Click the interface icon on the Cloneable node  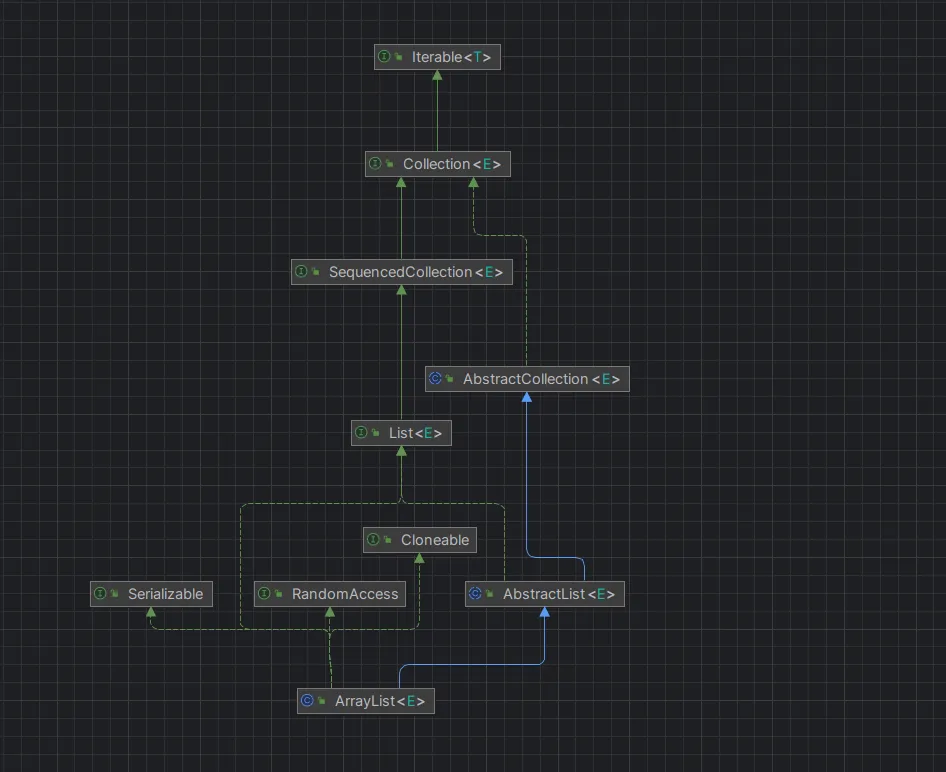[373, 540]
